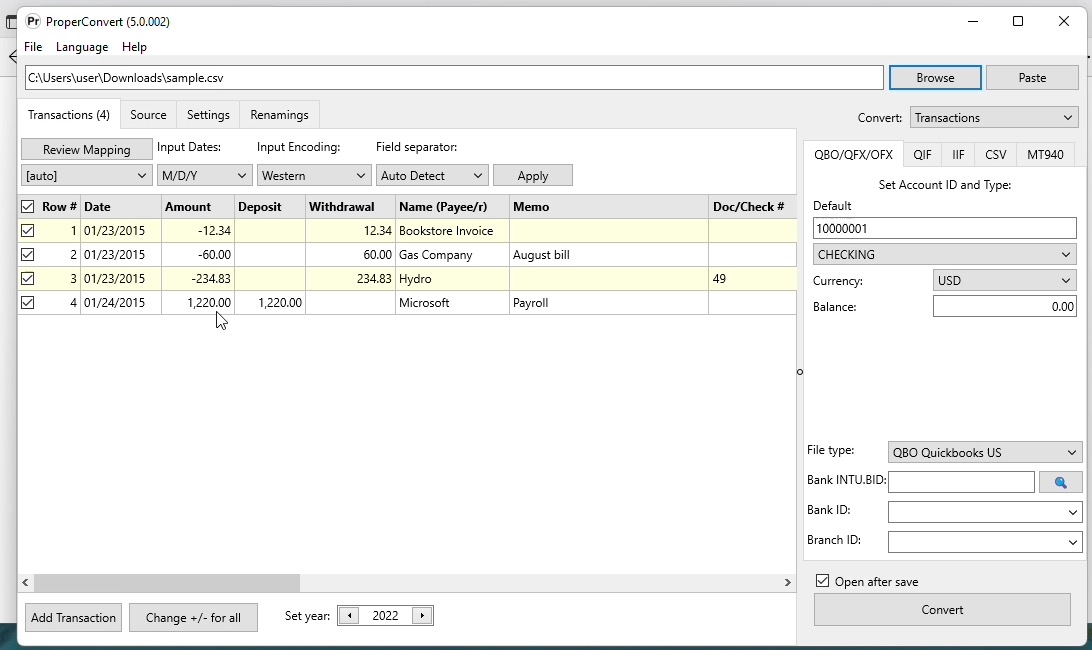Open the Currency USD dropdown

[x=1004, y=281]
